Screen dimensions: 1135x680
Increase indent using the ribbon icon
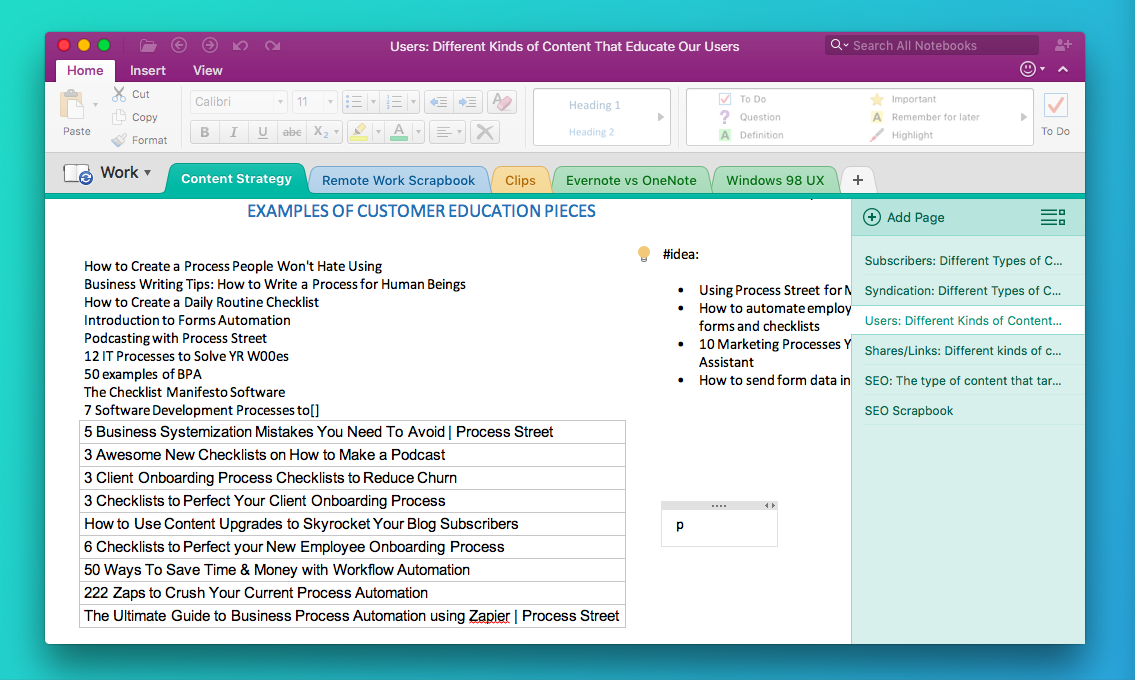(467, 102)
